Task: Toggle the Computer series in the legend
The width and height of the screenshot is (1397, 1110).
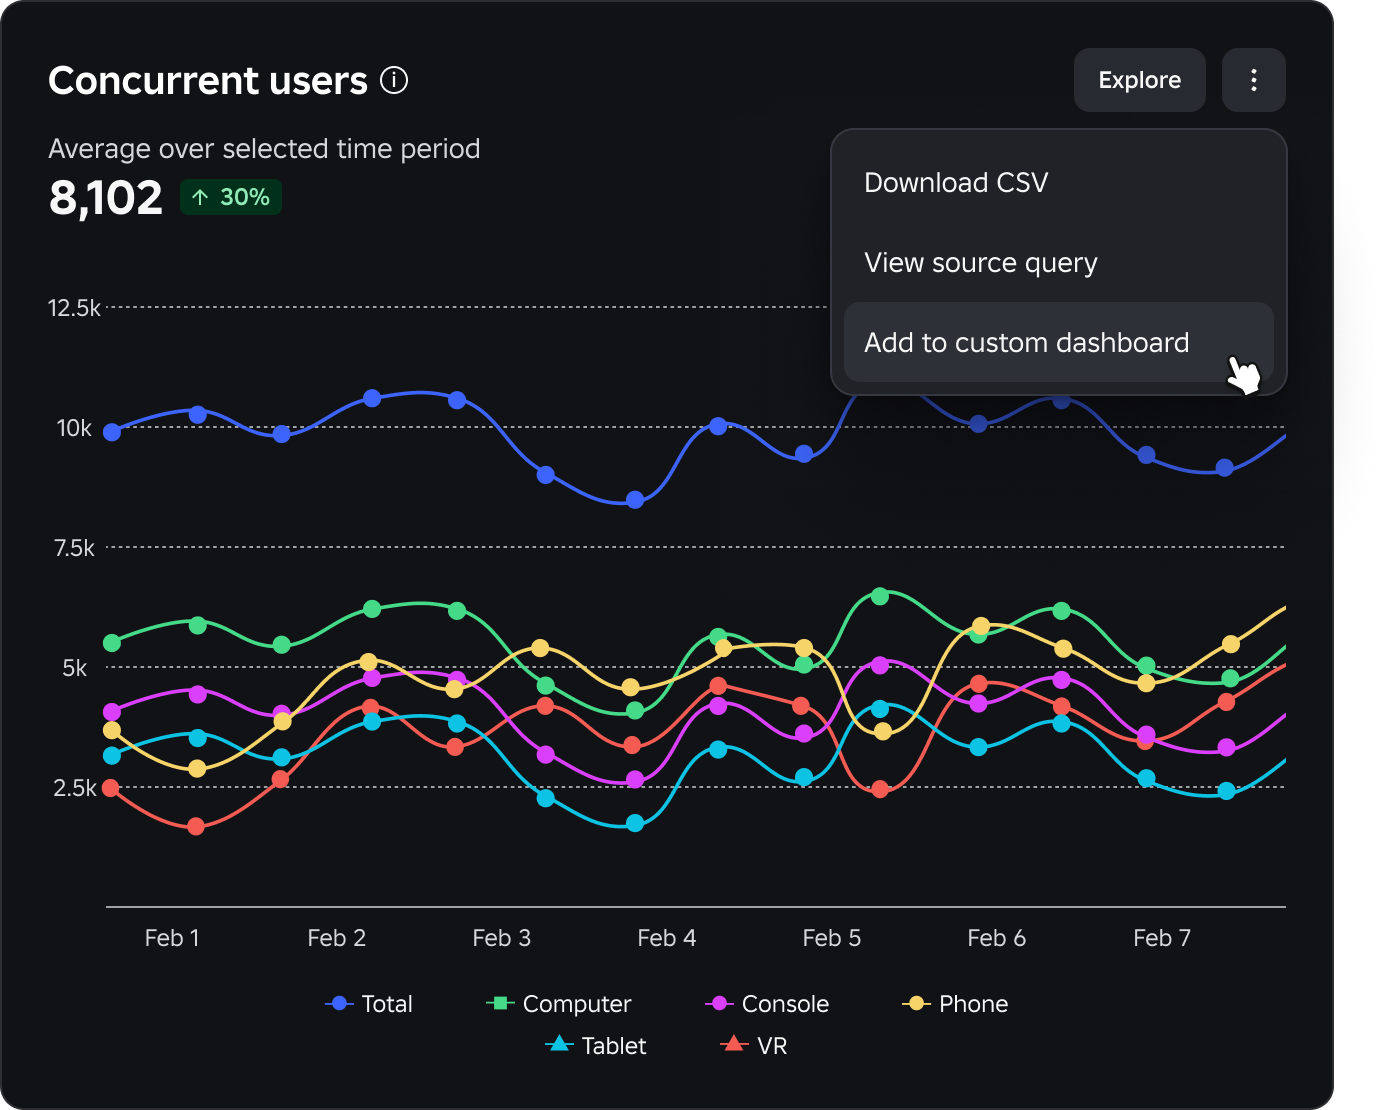Action: pyautogui.click(x=558, y=1003)
